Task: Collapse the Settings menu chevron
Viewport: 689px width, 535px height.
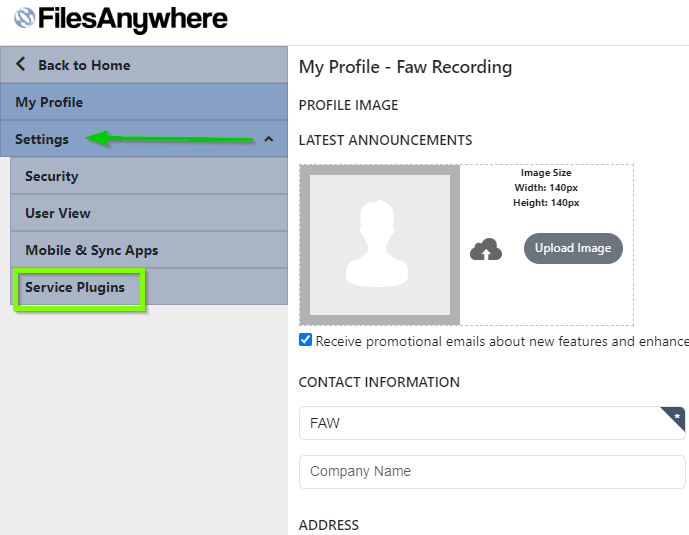Action: (268, 139)
